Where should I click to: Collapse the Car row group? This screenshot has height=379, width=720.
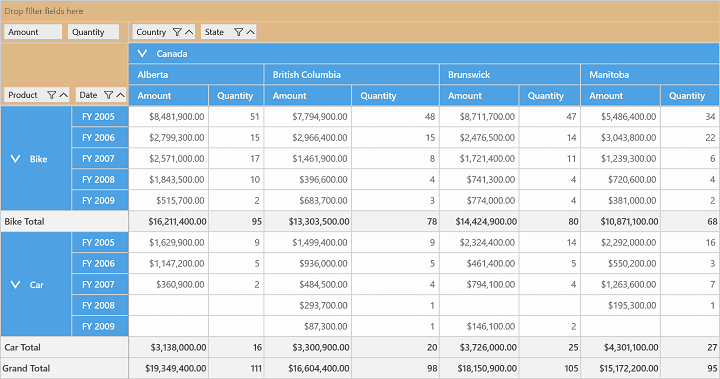(15, 285)
